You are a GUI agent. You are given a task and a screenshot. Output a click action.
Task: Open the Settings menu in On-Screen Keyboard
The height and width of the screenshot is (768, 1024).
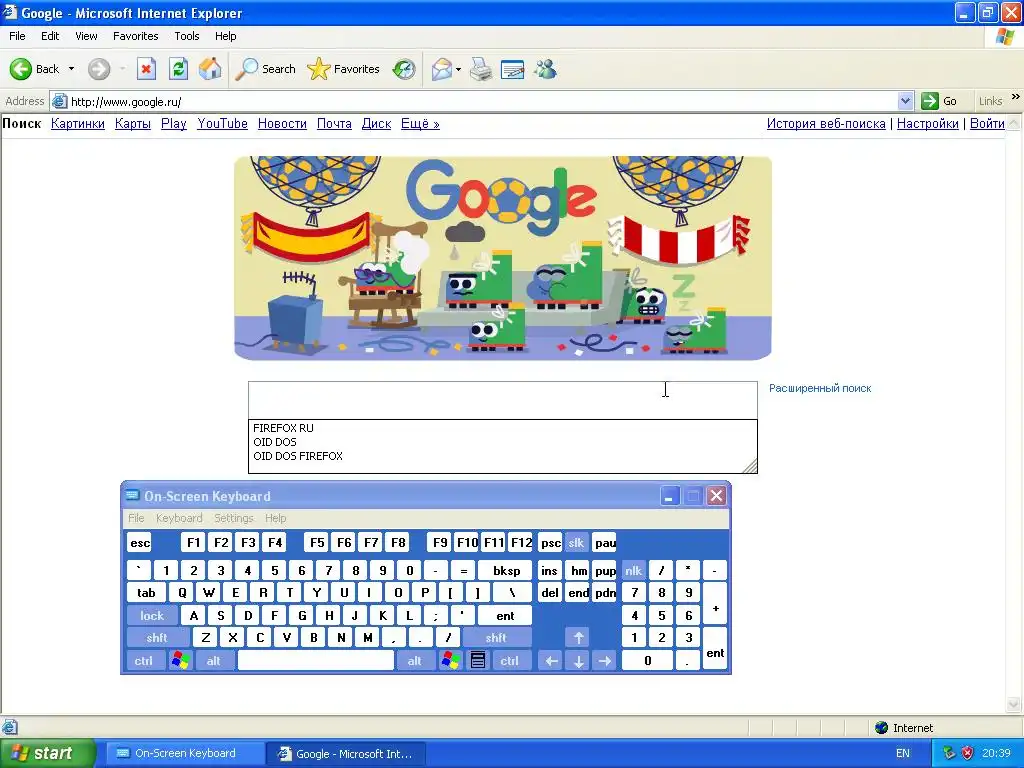coord(234,518)
